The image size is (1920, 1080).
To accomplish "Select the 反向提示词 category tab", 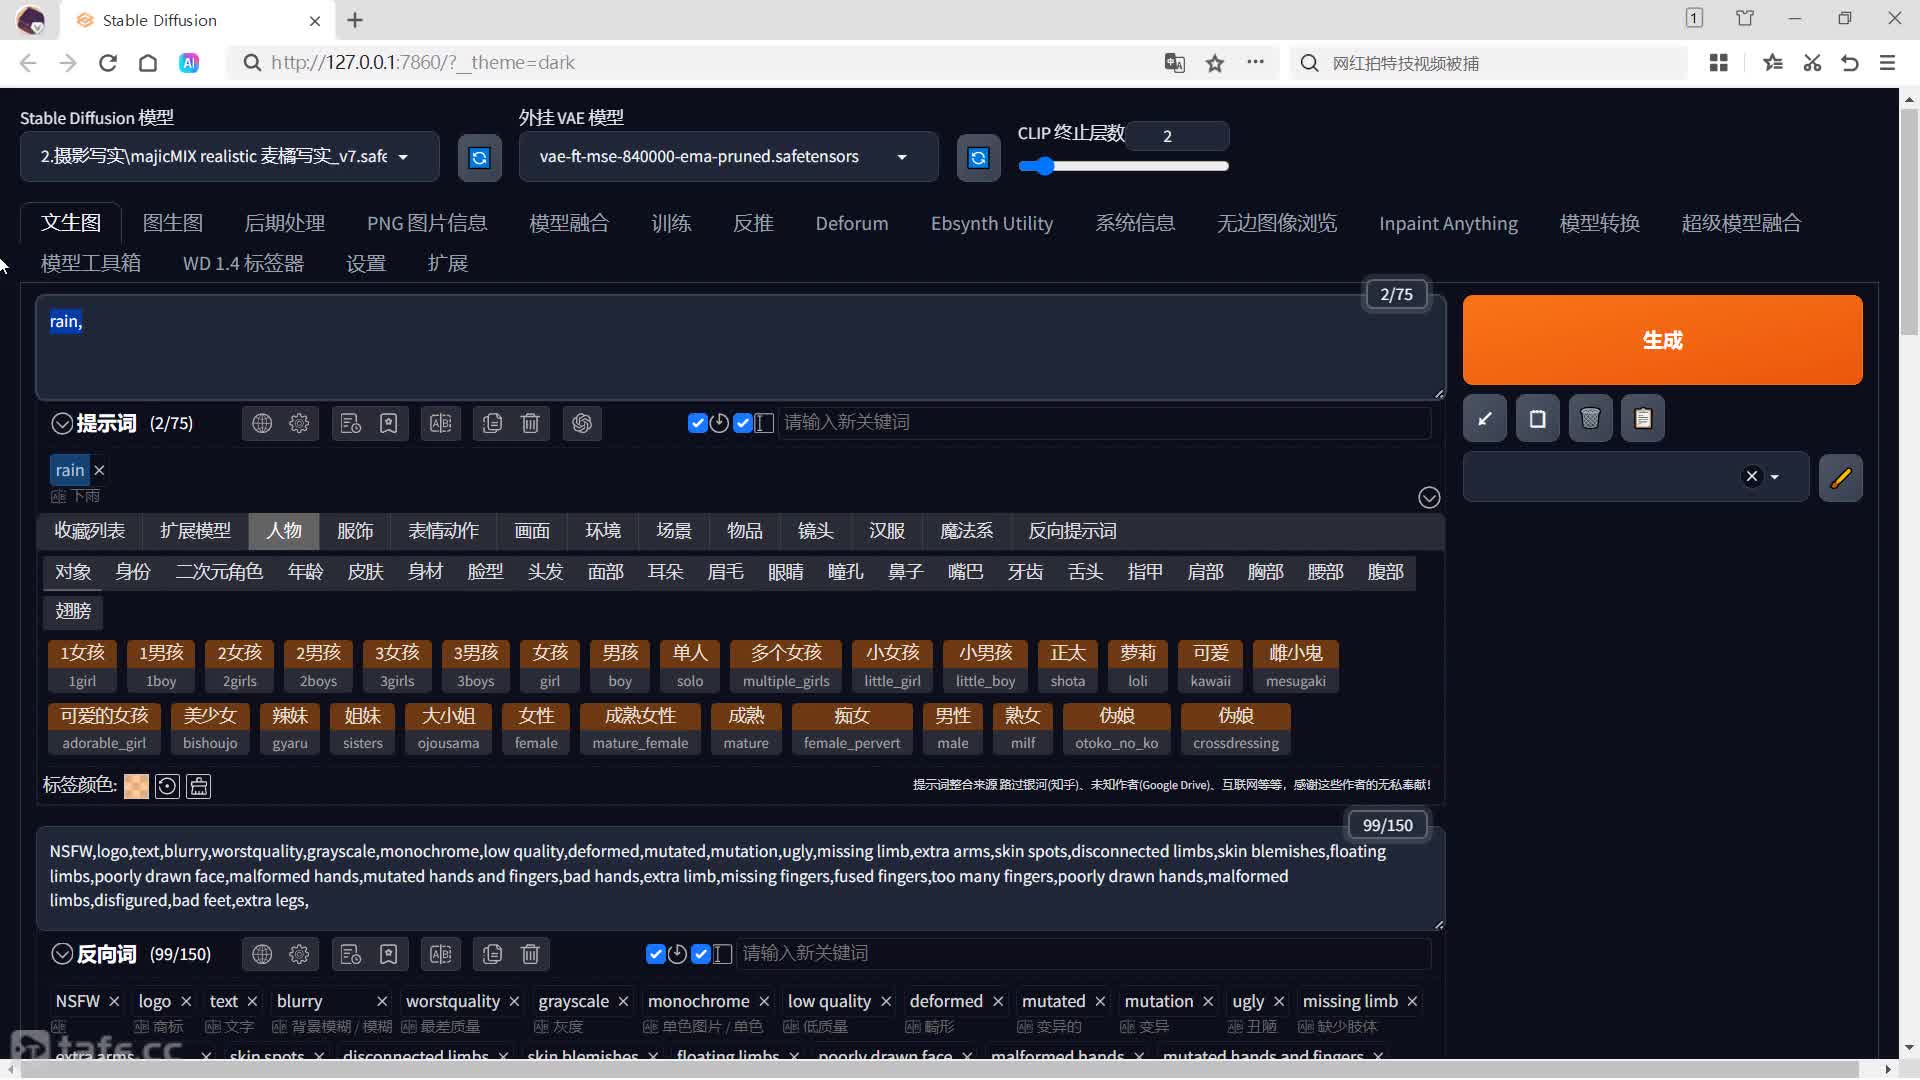I will click(x=1073, y=531).
